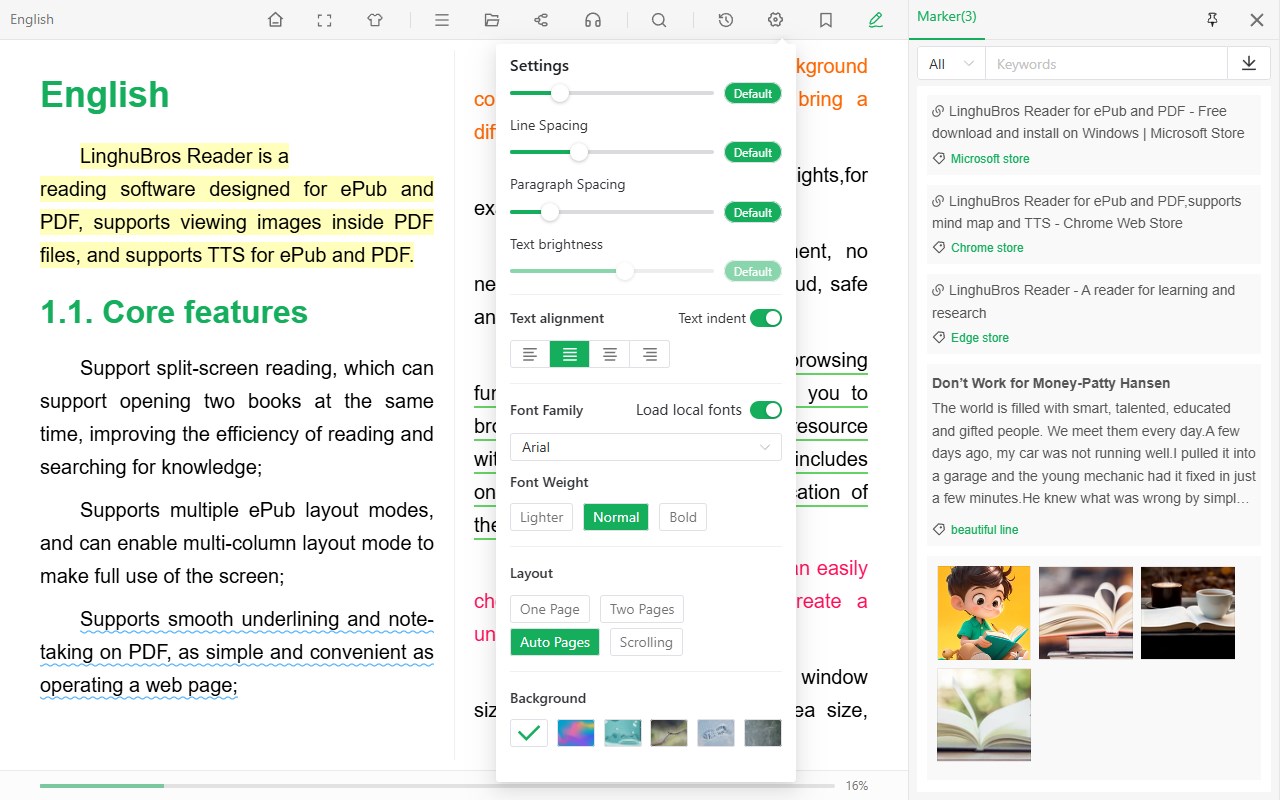Viewport: 1280px width, 800px height.
Task: Select Bold font weight
Action: coord(683,517)
